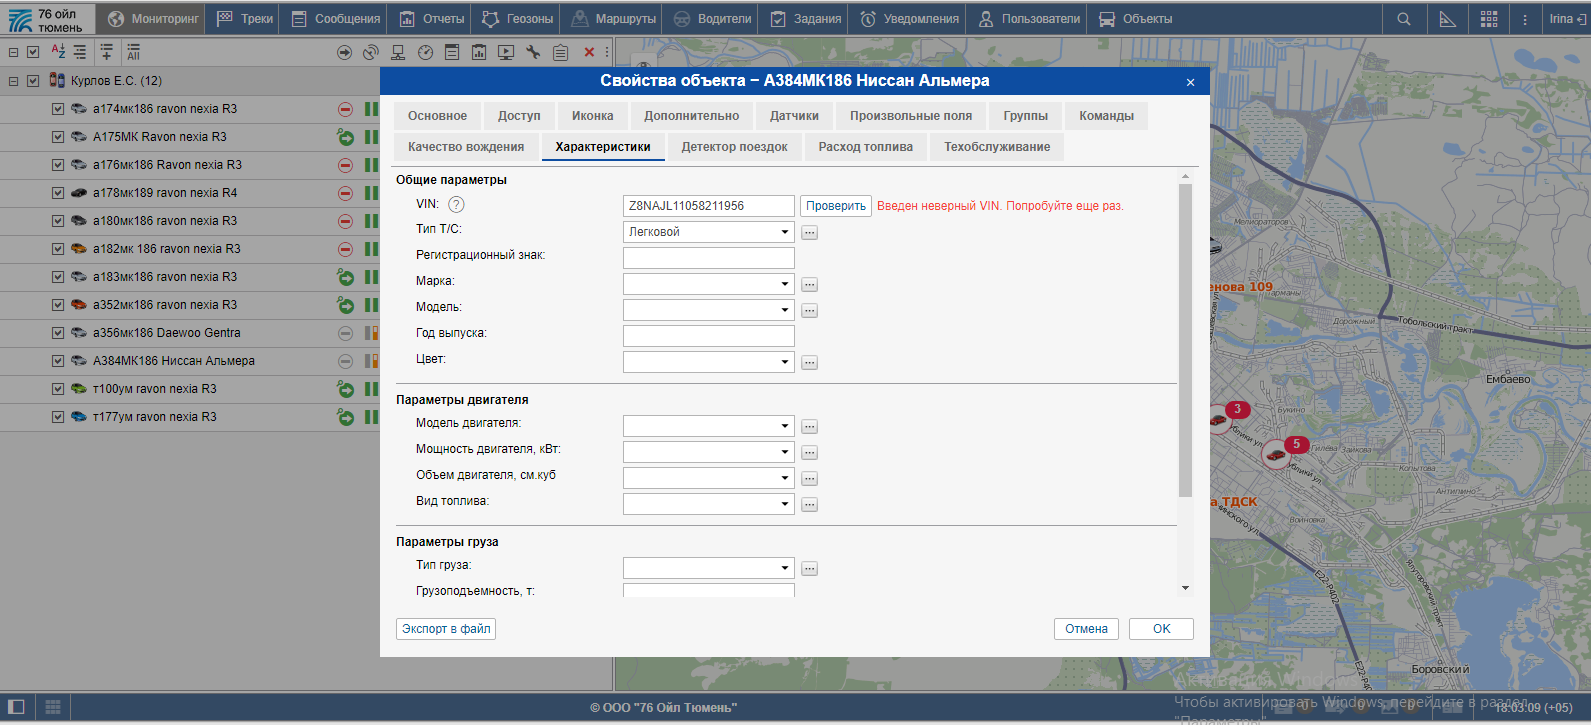Screen dimensions: 1591x725
Task: Open the ellipsis editor next to Тип Т/С
Action: [x=810, y=233]
